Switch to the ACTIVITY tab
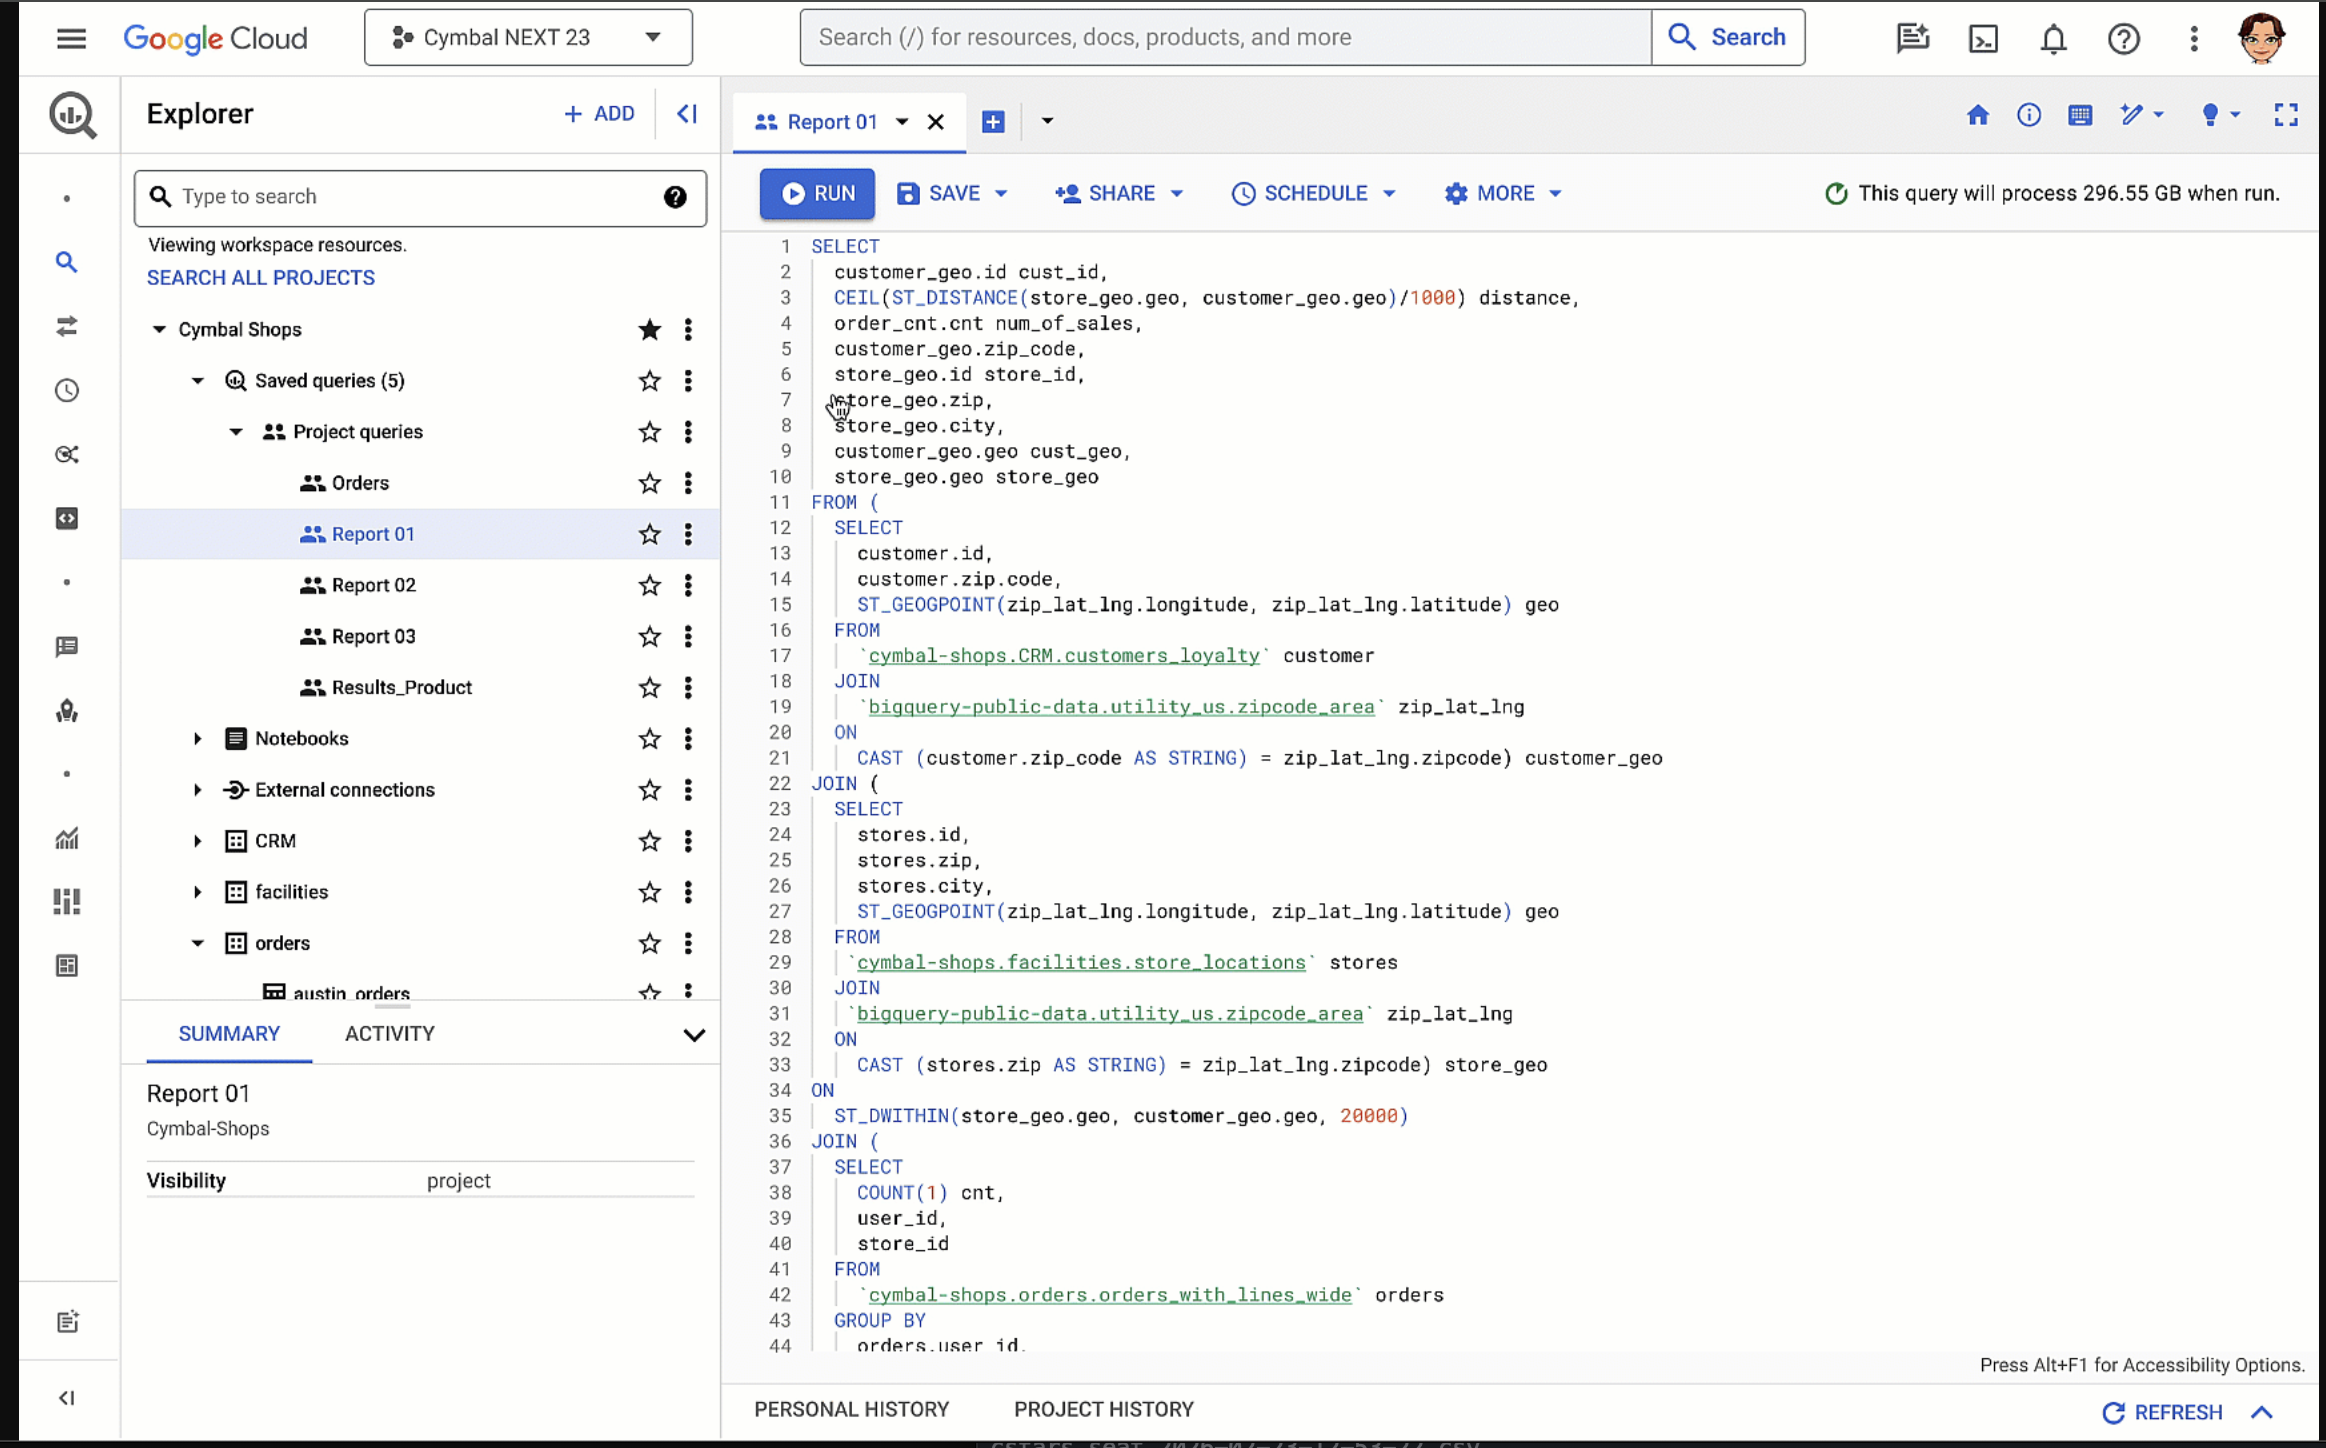The height and width of the screenshot is (1448, 2326). point(389,1033)
